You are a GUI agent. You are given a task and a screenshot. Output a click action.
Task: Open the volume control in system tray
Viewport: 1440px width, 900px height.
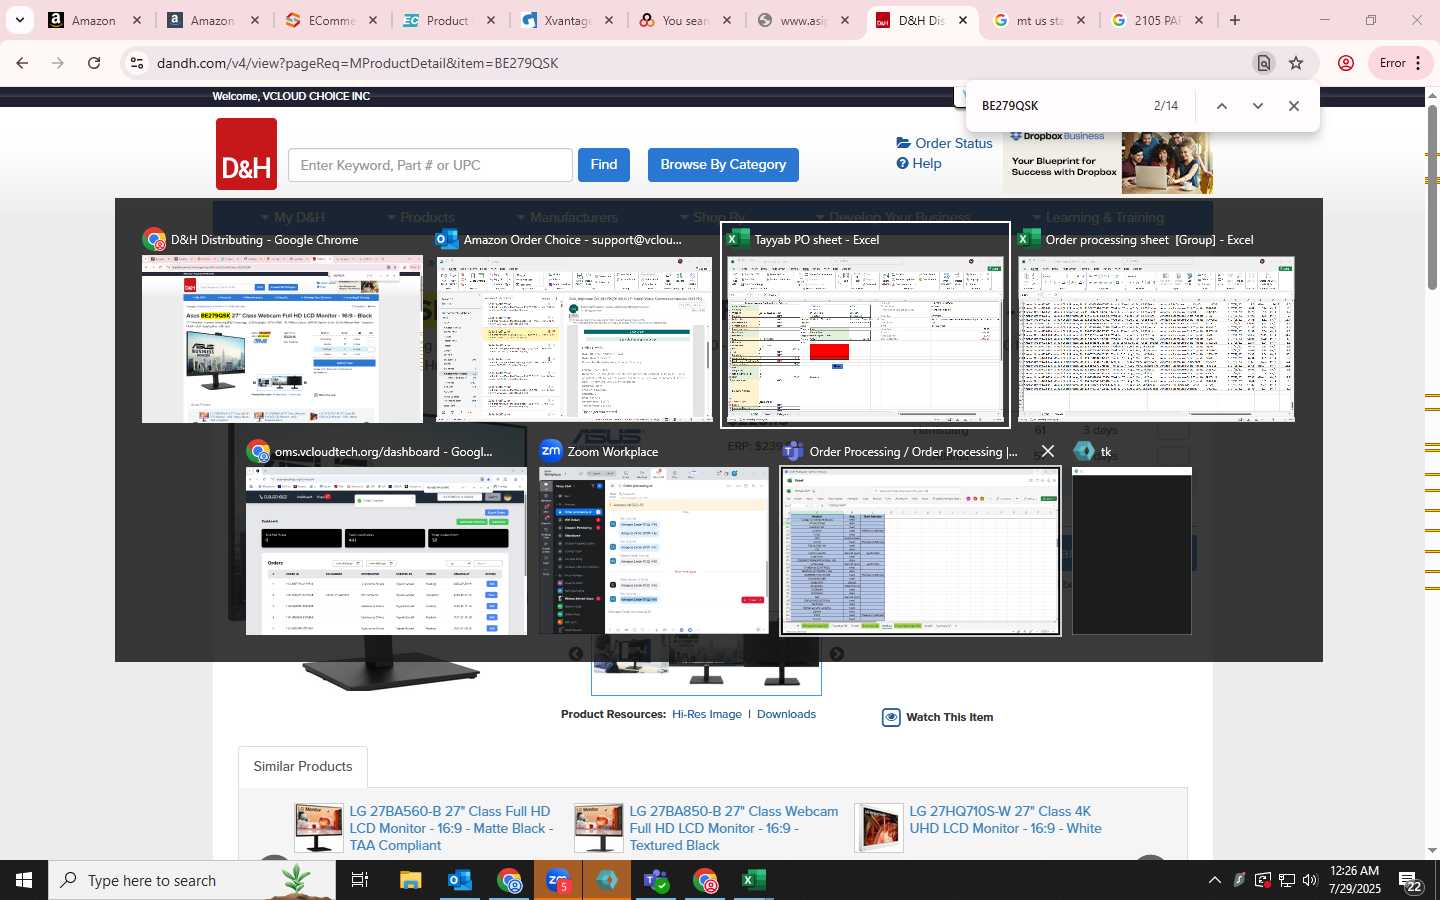tap(1310, 880)
